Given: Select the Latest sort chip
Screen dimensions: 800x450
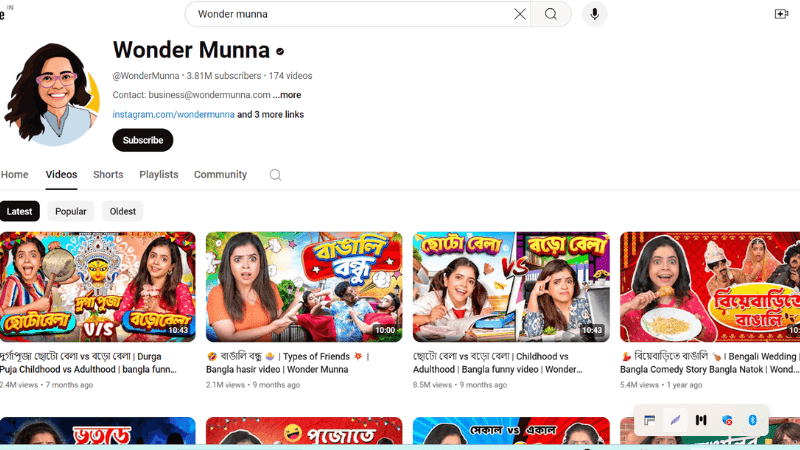Looking at the screenshot, I should pyautogui.click(x=19, y=211).
